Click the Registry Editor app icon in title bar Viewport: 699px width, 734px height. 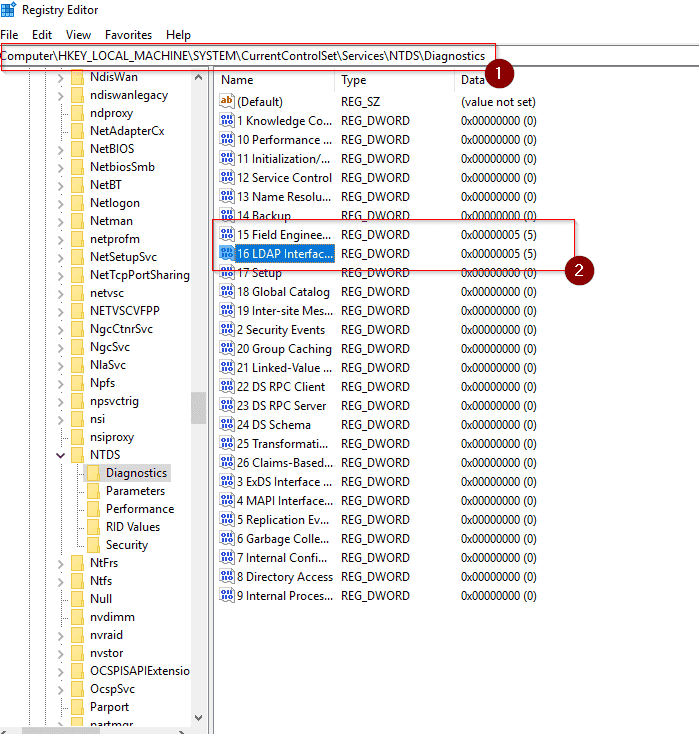[9, 10]
